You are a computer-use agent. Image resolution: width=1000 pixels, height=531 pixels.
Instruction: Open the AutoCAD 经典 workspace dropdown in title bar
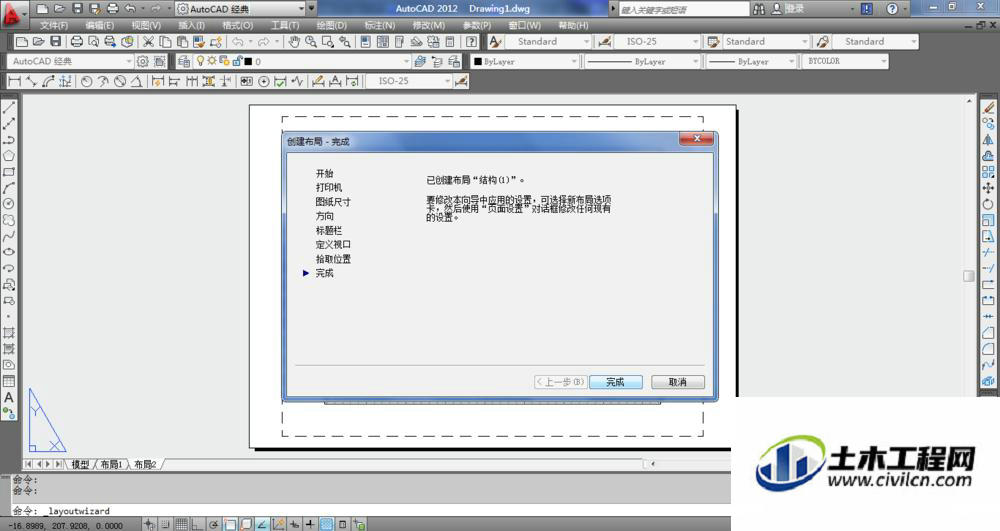pyautogui.click(x=240, y=9)
